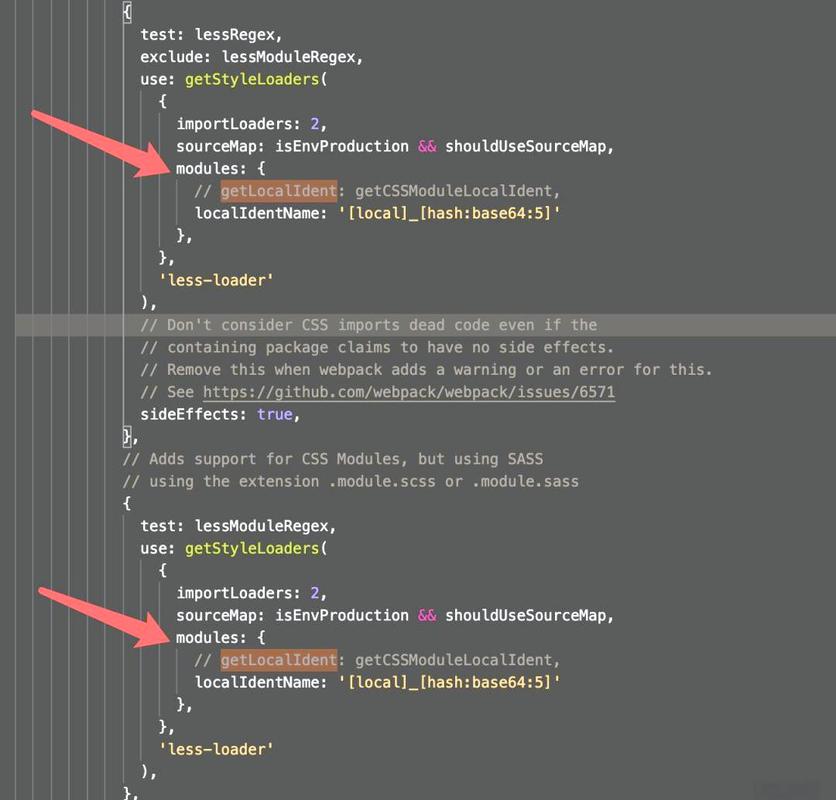Open the github.com webpack issues 6571 link
The image size is (836, 800).
coord(409,392)
